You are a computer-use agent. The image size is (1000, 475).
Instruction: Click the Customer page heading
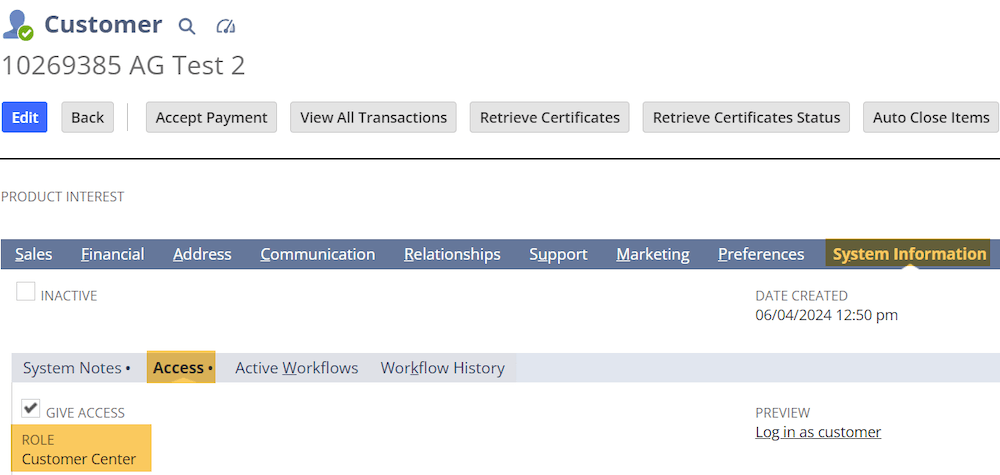click(103, 25)
